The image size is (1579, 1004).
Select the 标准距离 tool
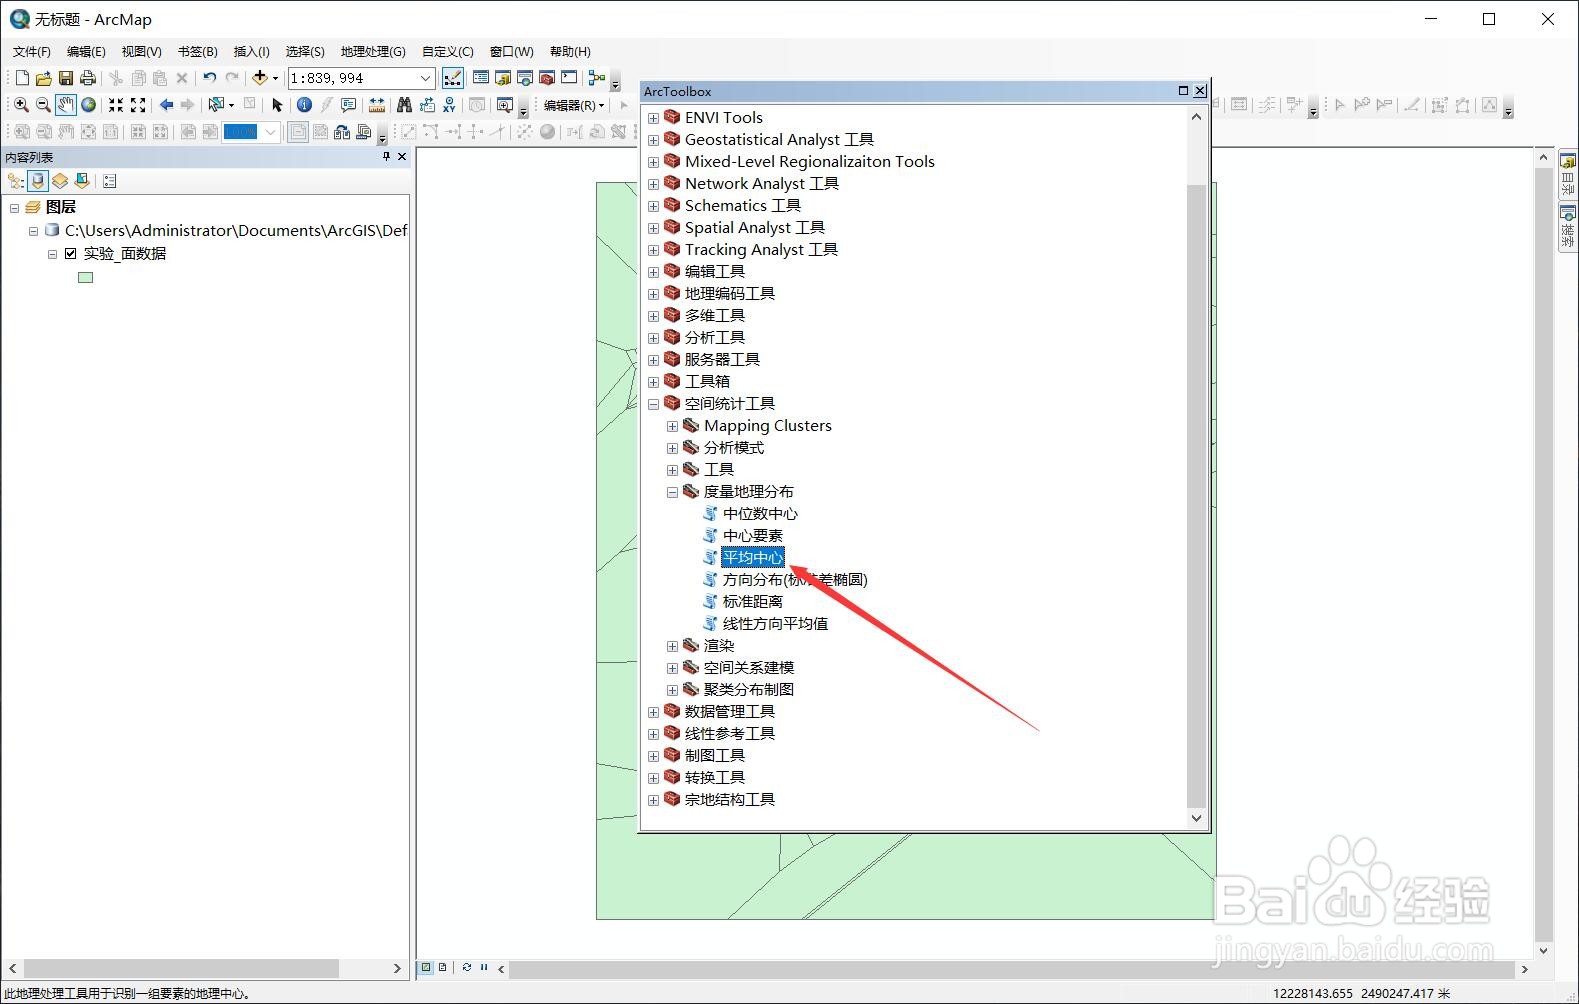(x=753, y=602)
